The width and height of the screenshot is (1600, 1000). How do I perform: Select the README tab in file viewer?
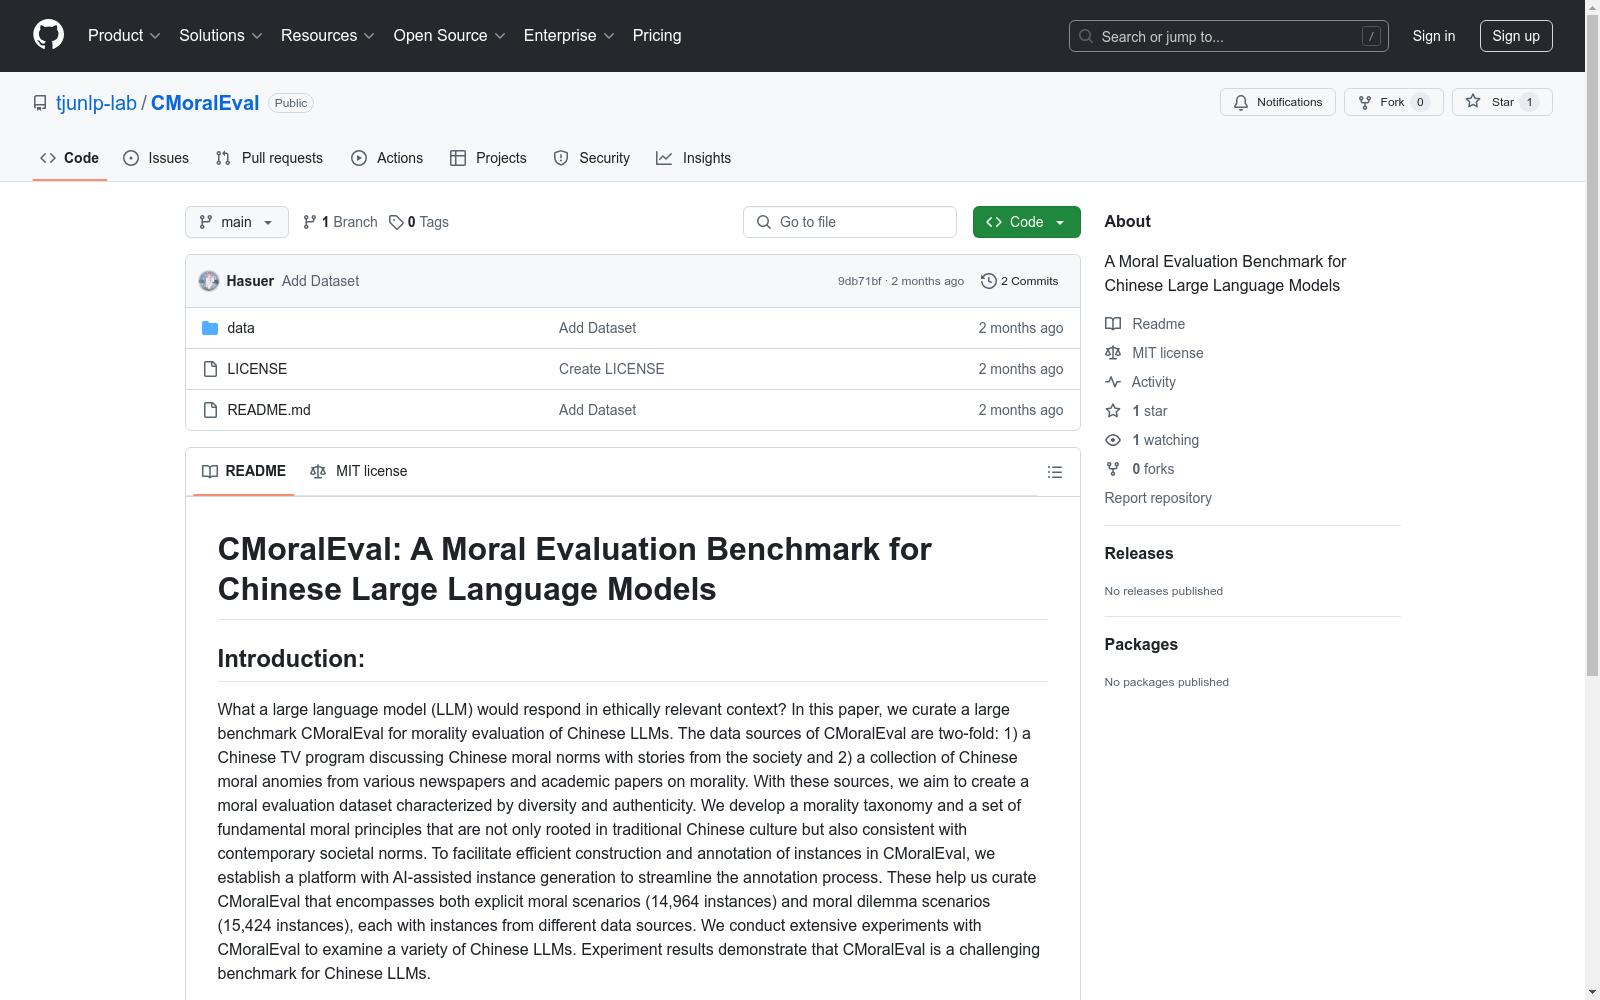point(244,471)
